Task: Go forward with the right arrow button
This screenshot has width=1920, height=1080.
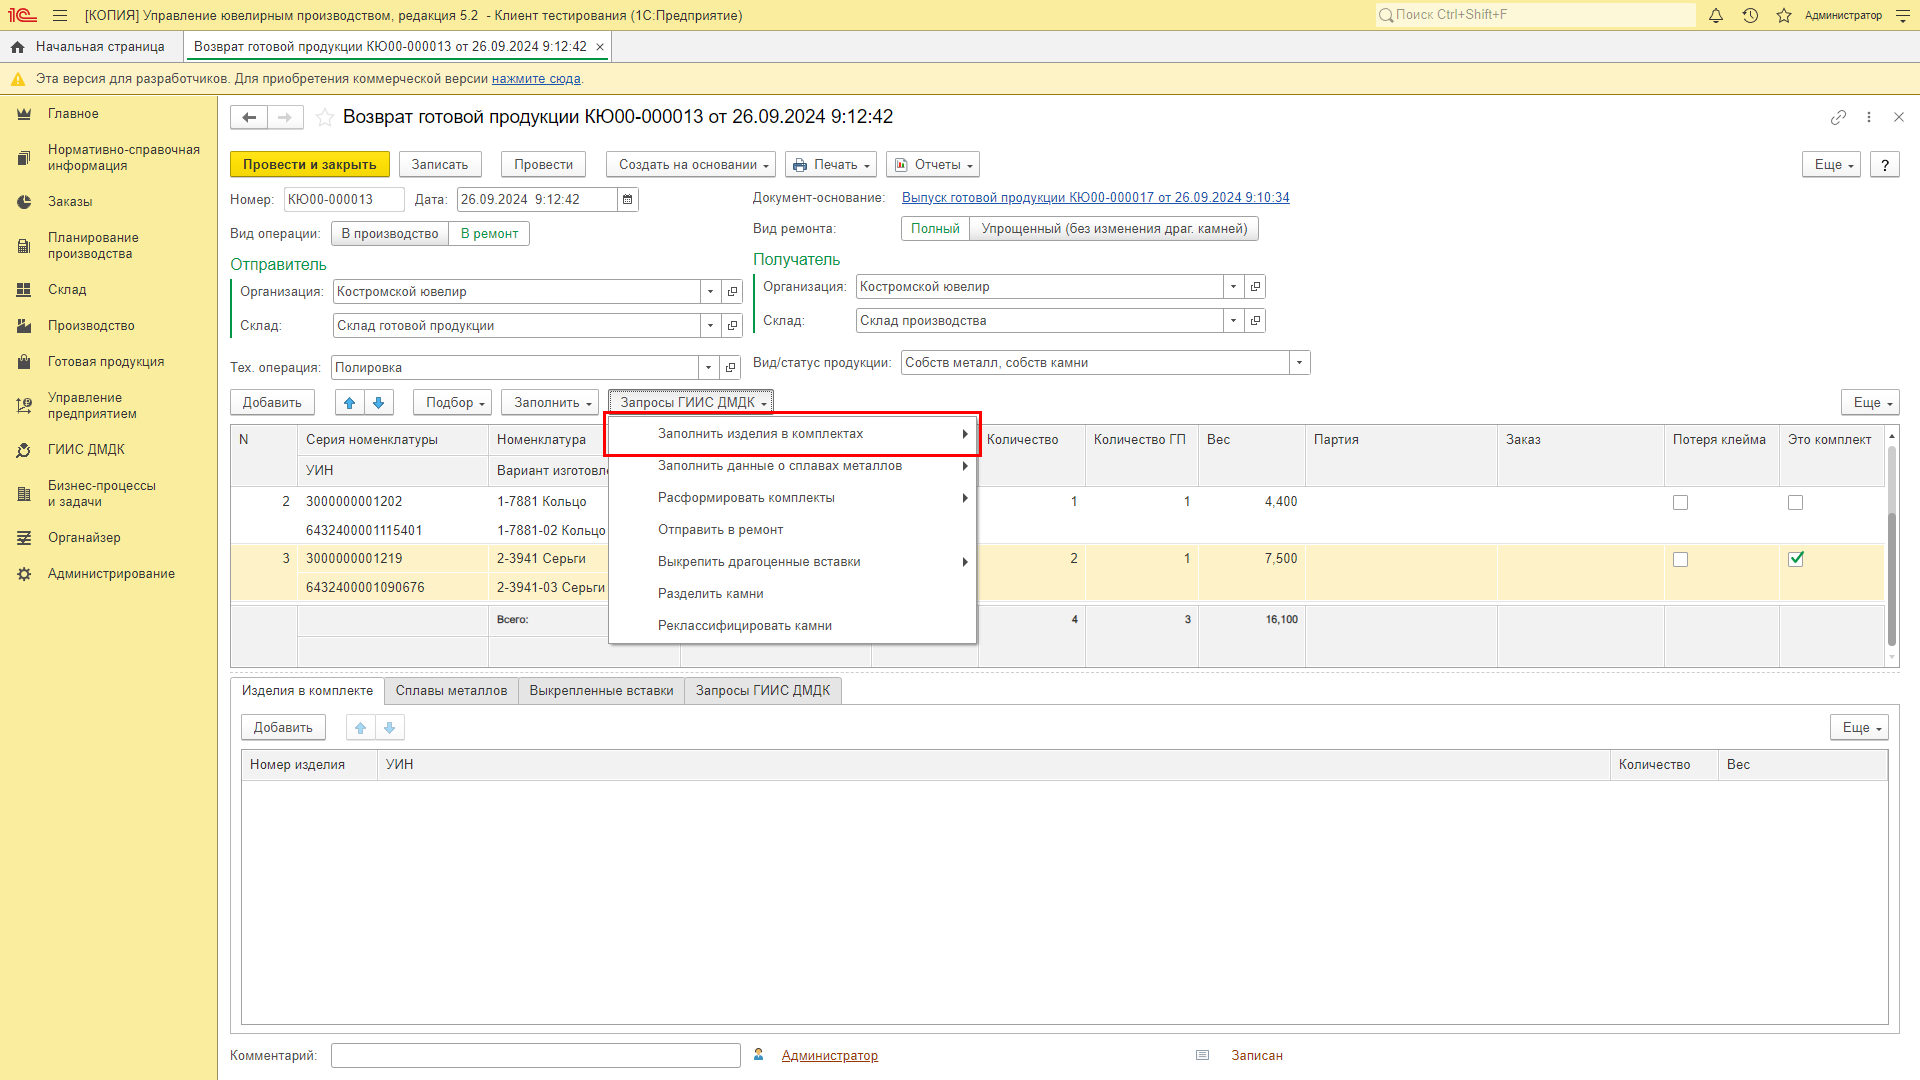Action: [285, 117]
